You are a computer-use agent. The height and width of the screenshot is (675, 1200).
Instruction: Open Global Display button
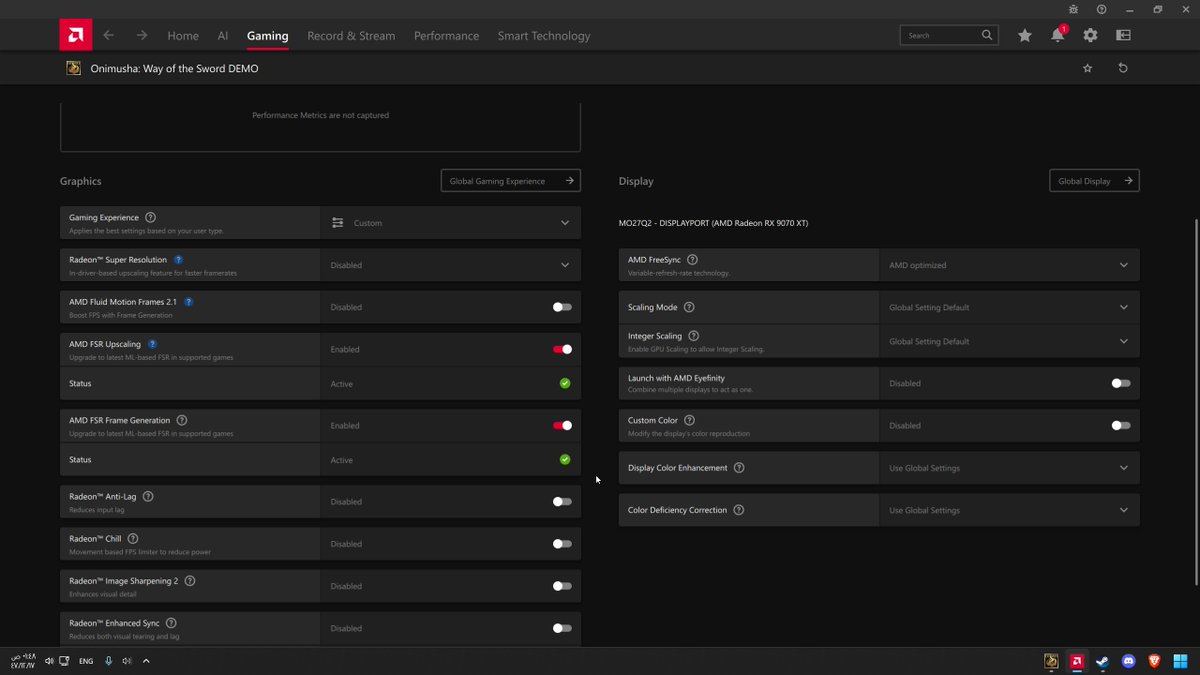tap(1094, 181)
